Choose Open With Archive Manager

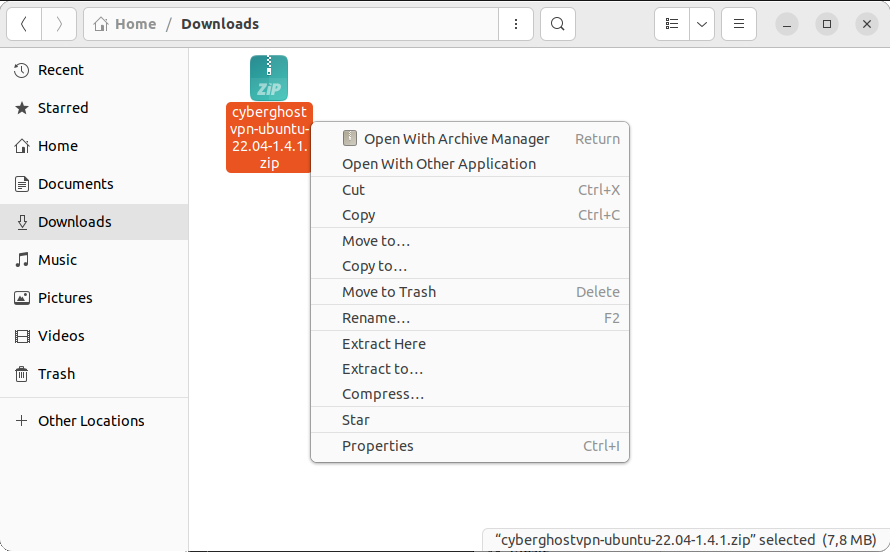pyautogui.click(x=470, y=139)
